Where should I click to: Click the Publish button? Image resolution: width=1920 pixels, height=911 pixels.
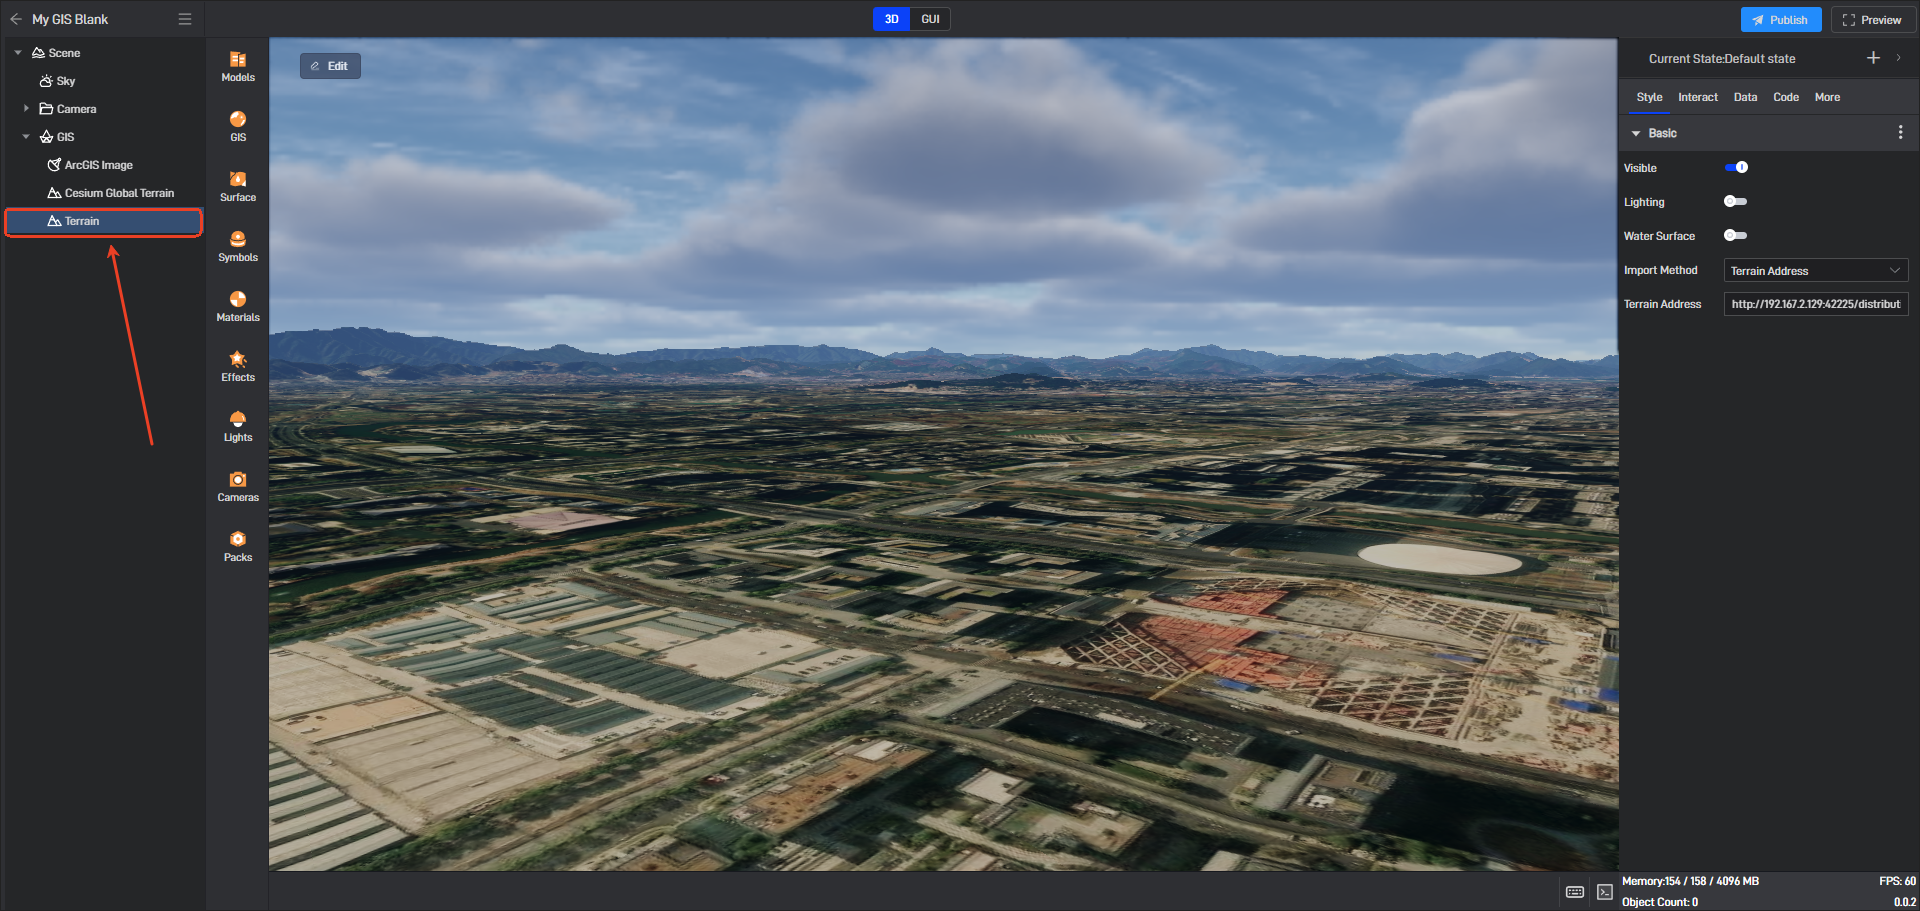click(1781, 20)
